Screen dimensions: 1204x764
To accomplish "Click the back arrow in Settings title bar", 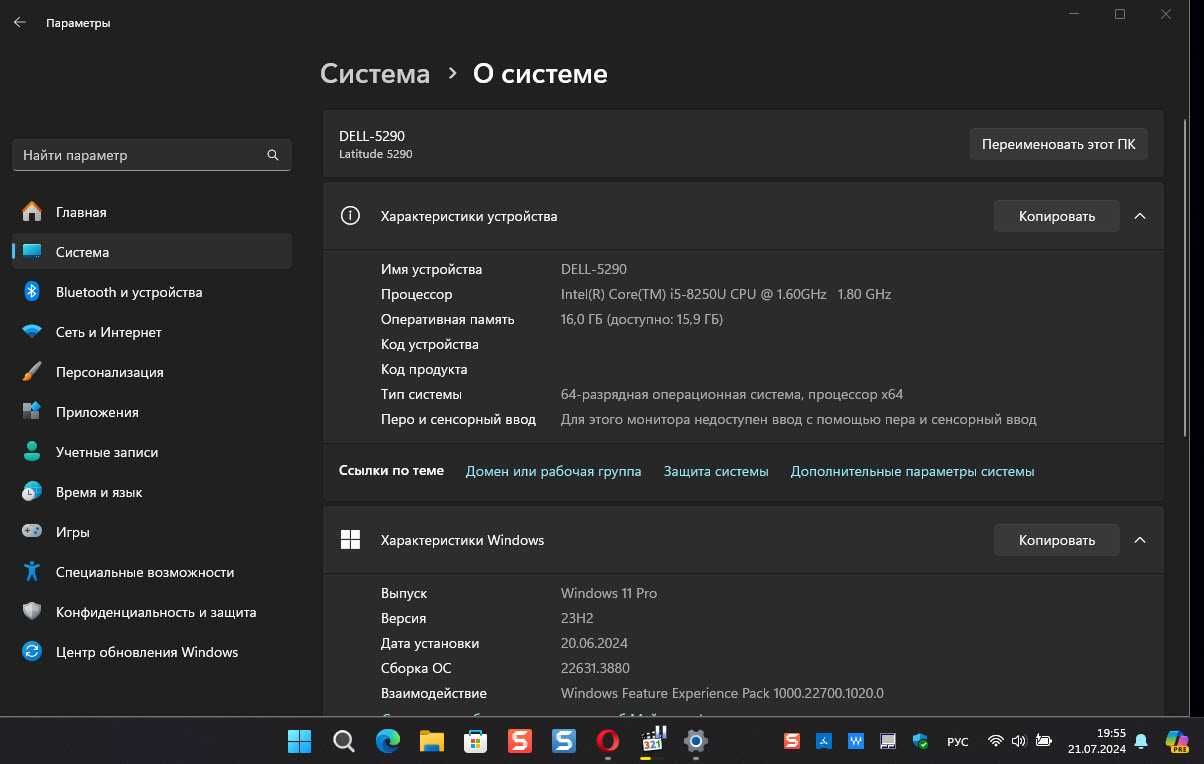I will click(x=19, y=22).
